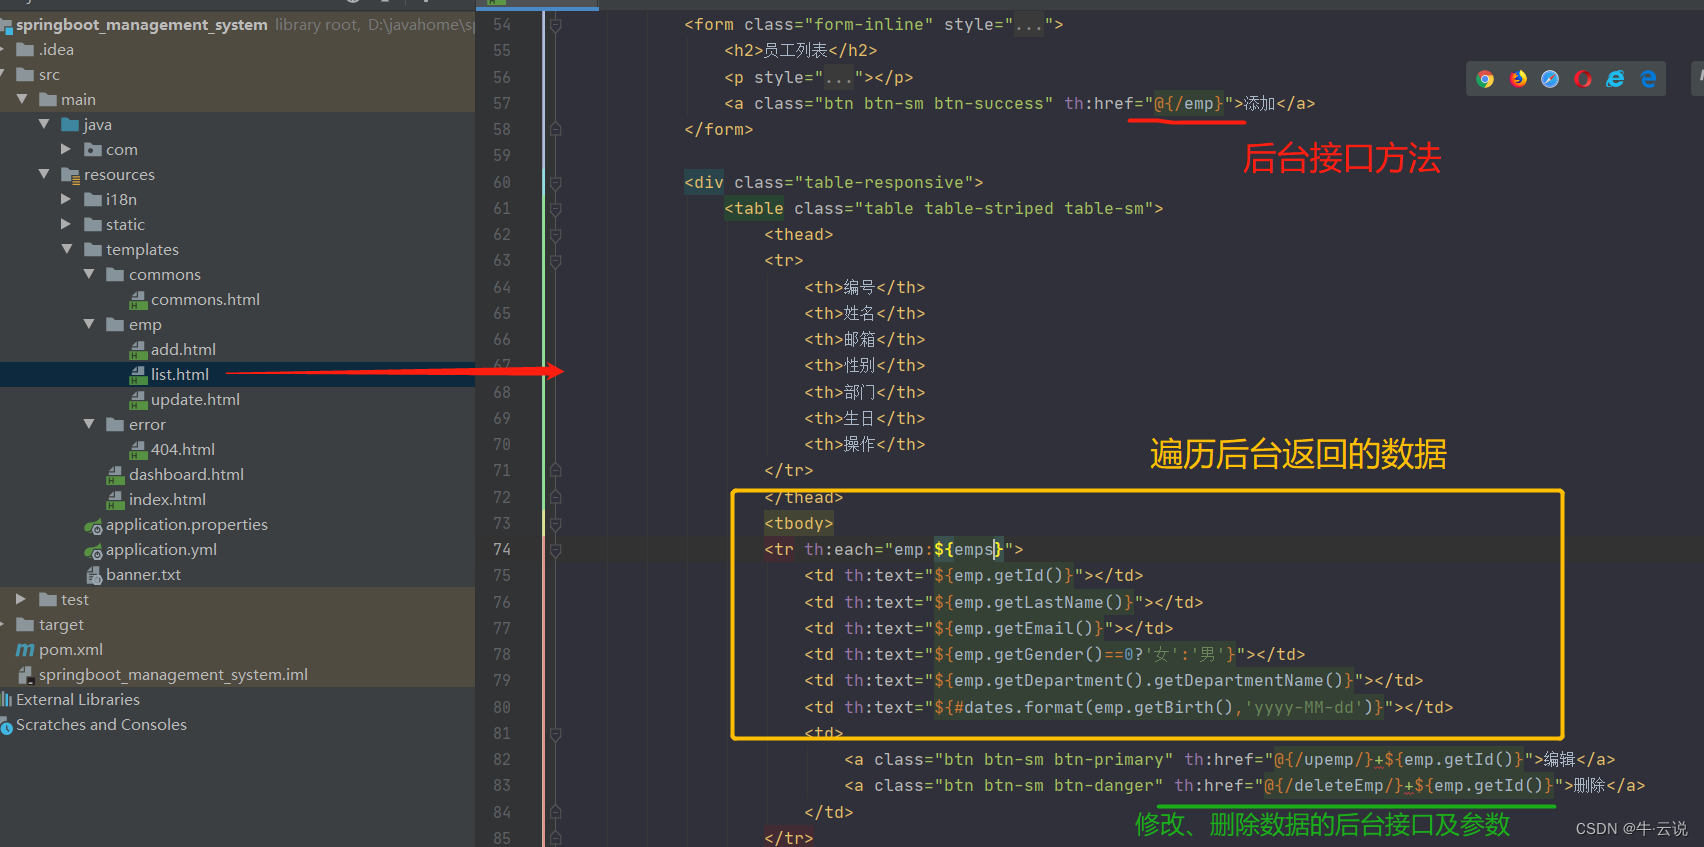Click the commons.html file icon
The height and width of the screenshot is (847, 1704).
tap(138, 300)
